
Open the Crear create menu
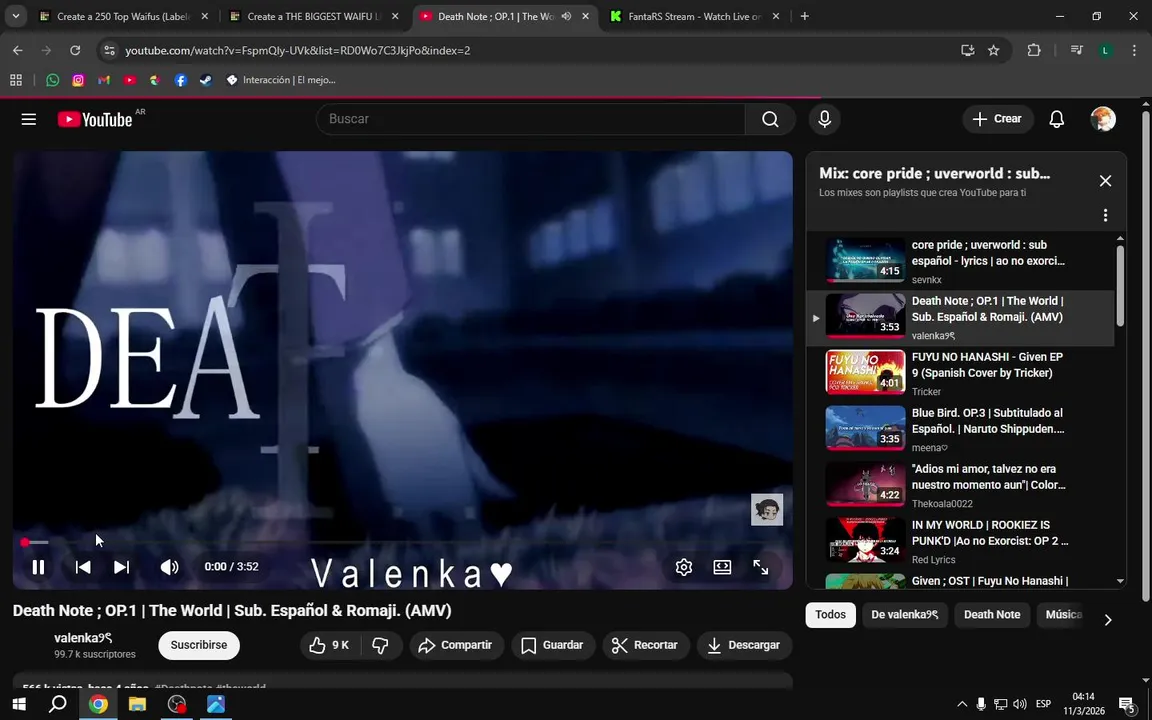coord(997,119)
